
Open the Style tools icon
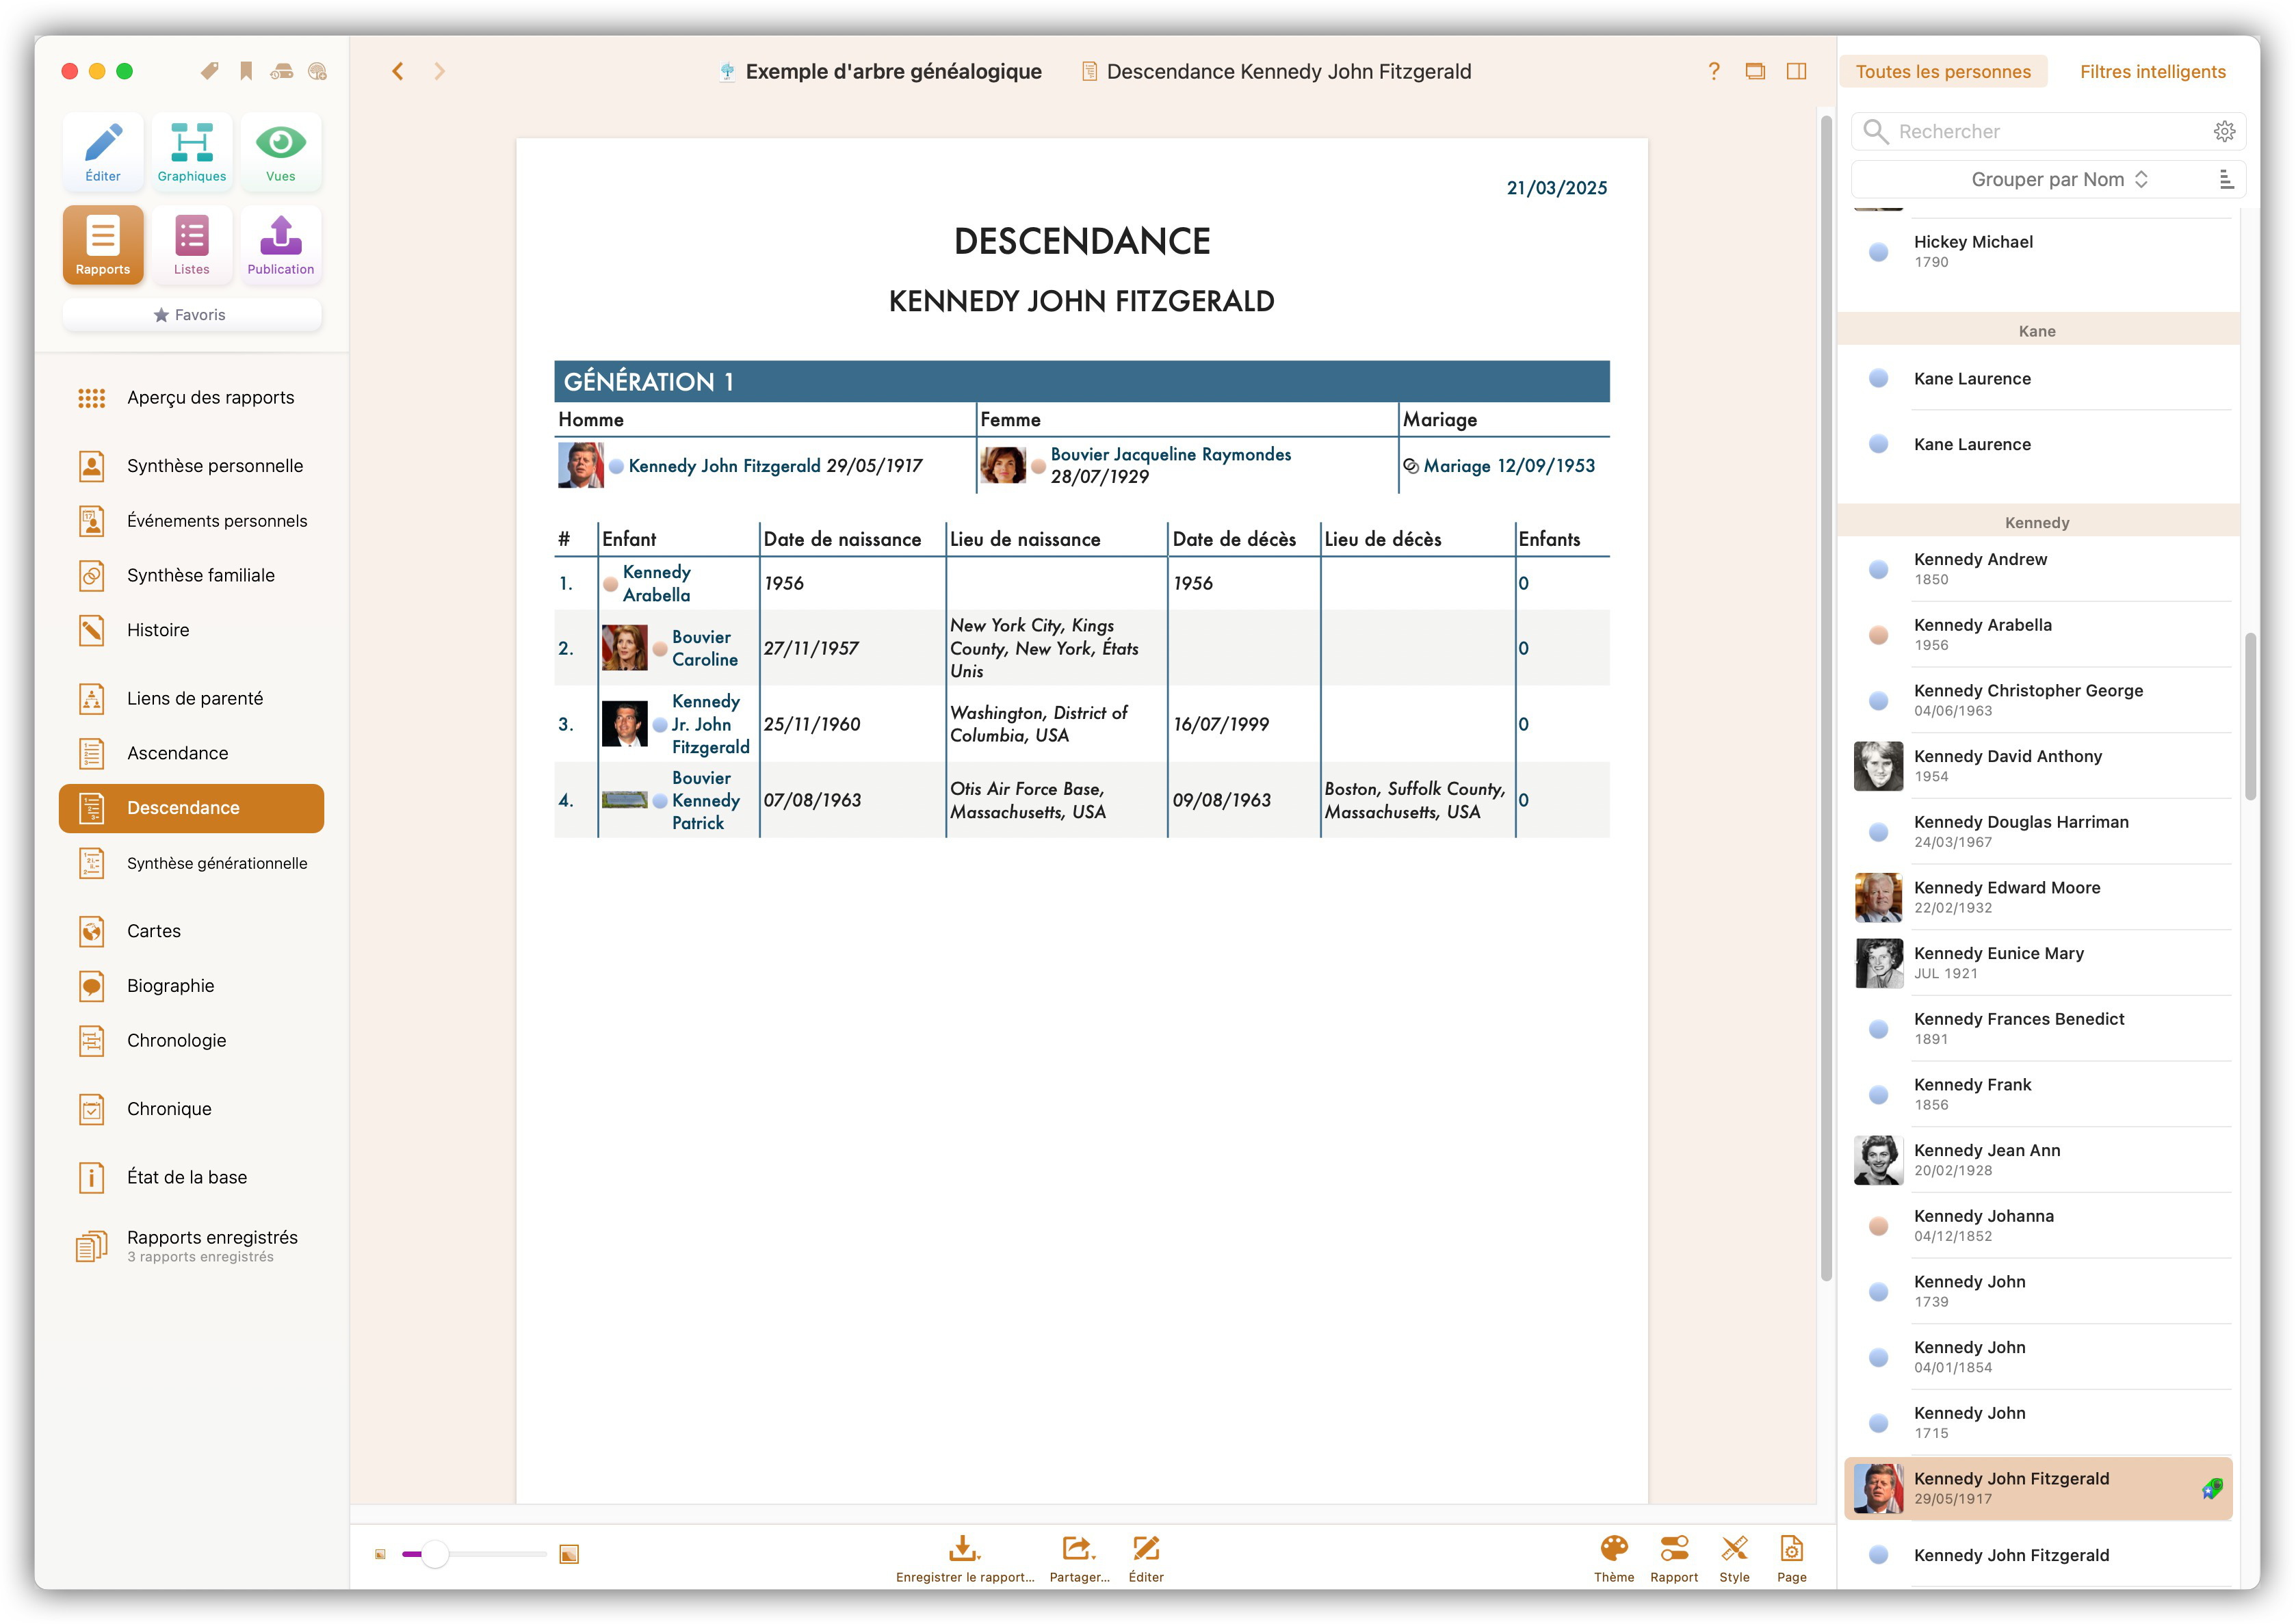(x=1734, y=1557)
